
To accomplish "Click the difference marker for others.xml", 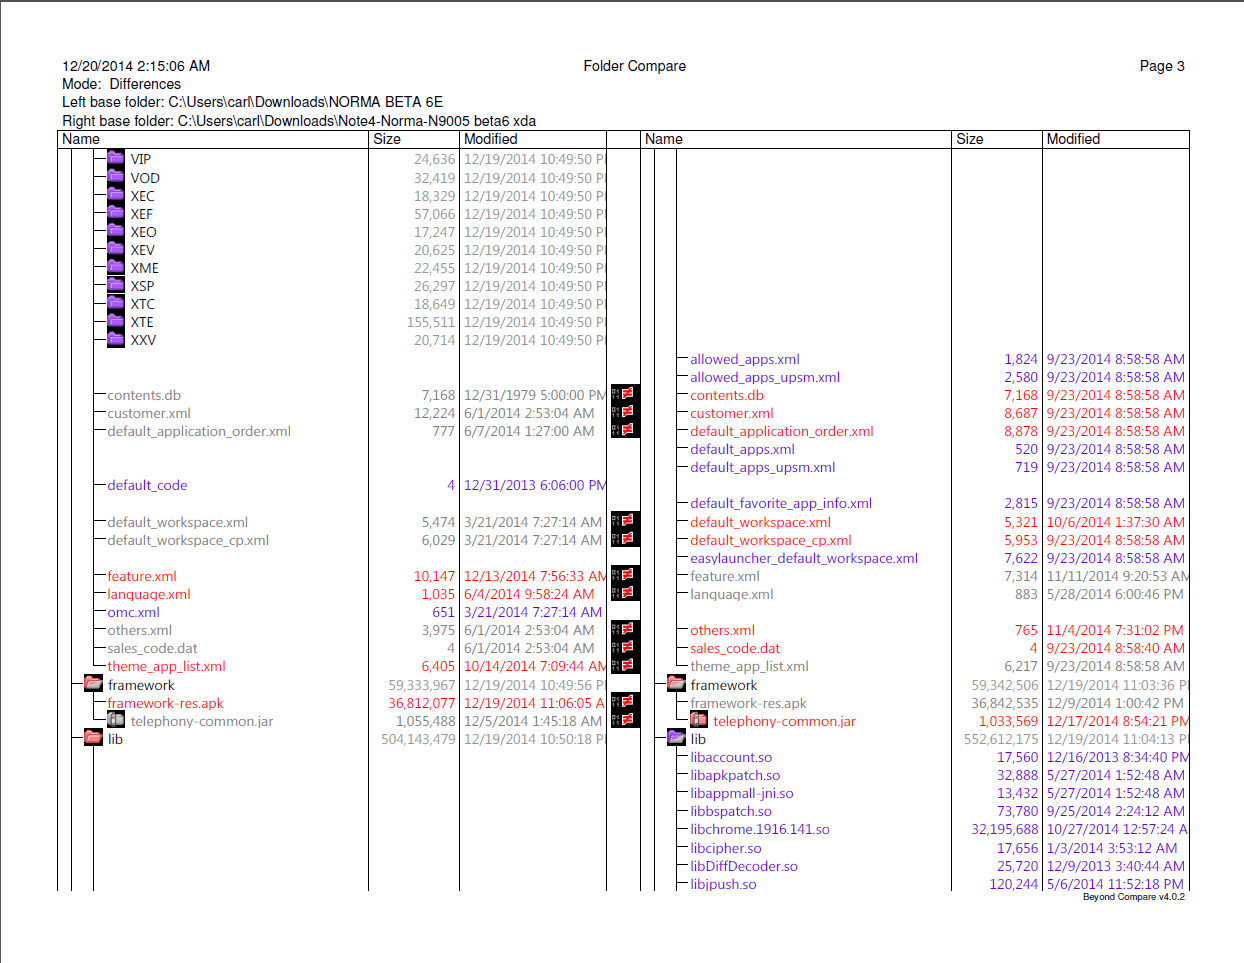I will point(625,629).
